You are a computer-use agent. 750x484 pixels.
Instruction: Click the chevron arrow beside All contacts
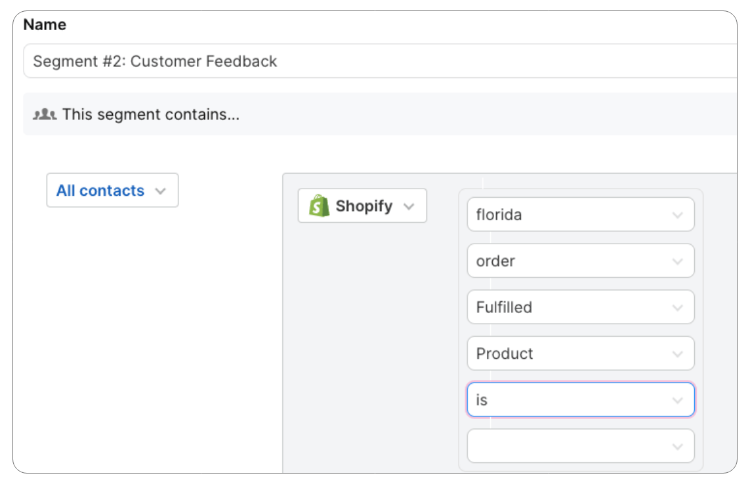(x=161, y=191)
